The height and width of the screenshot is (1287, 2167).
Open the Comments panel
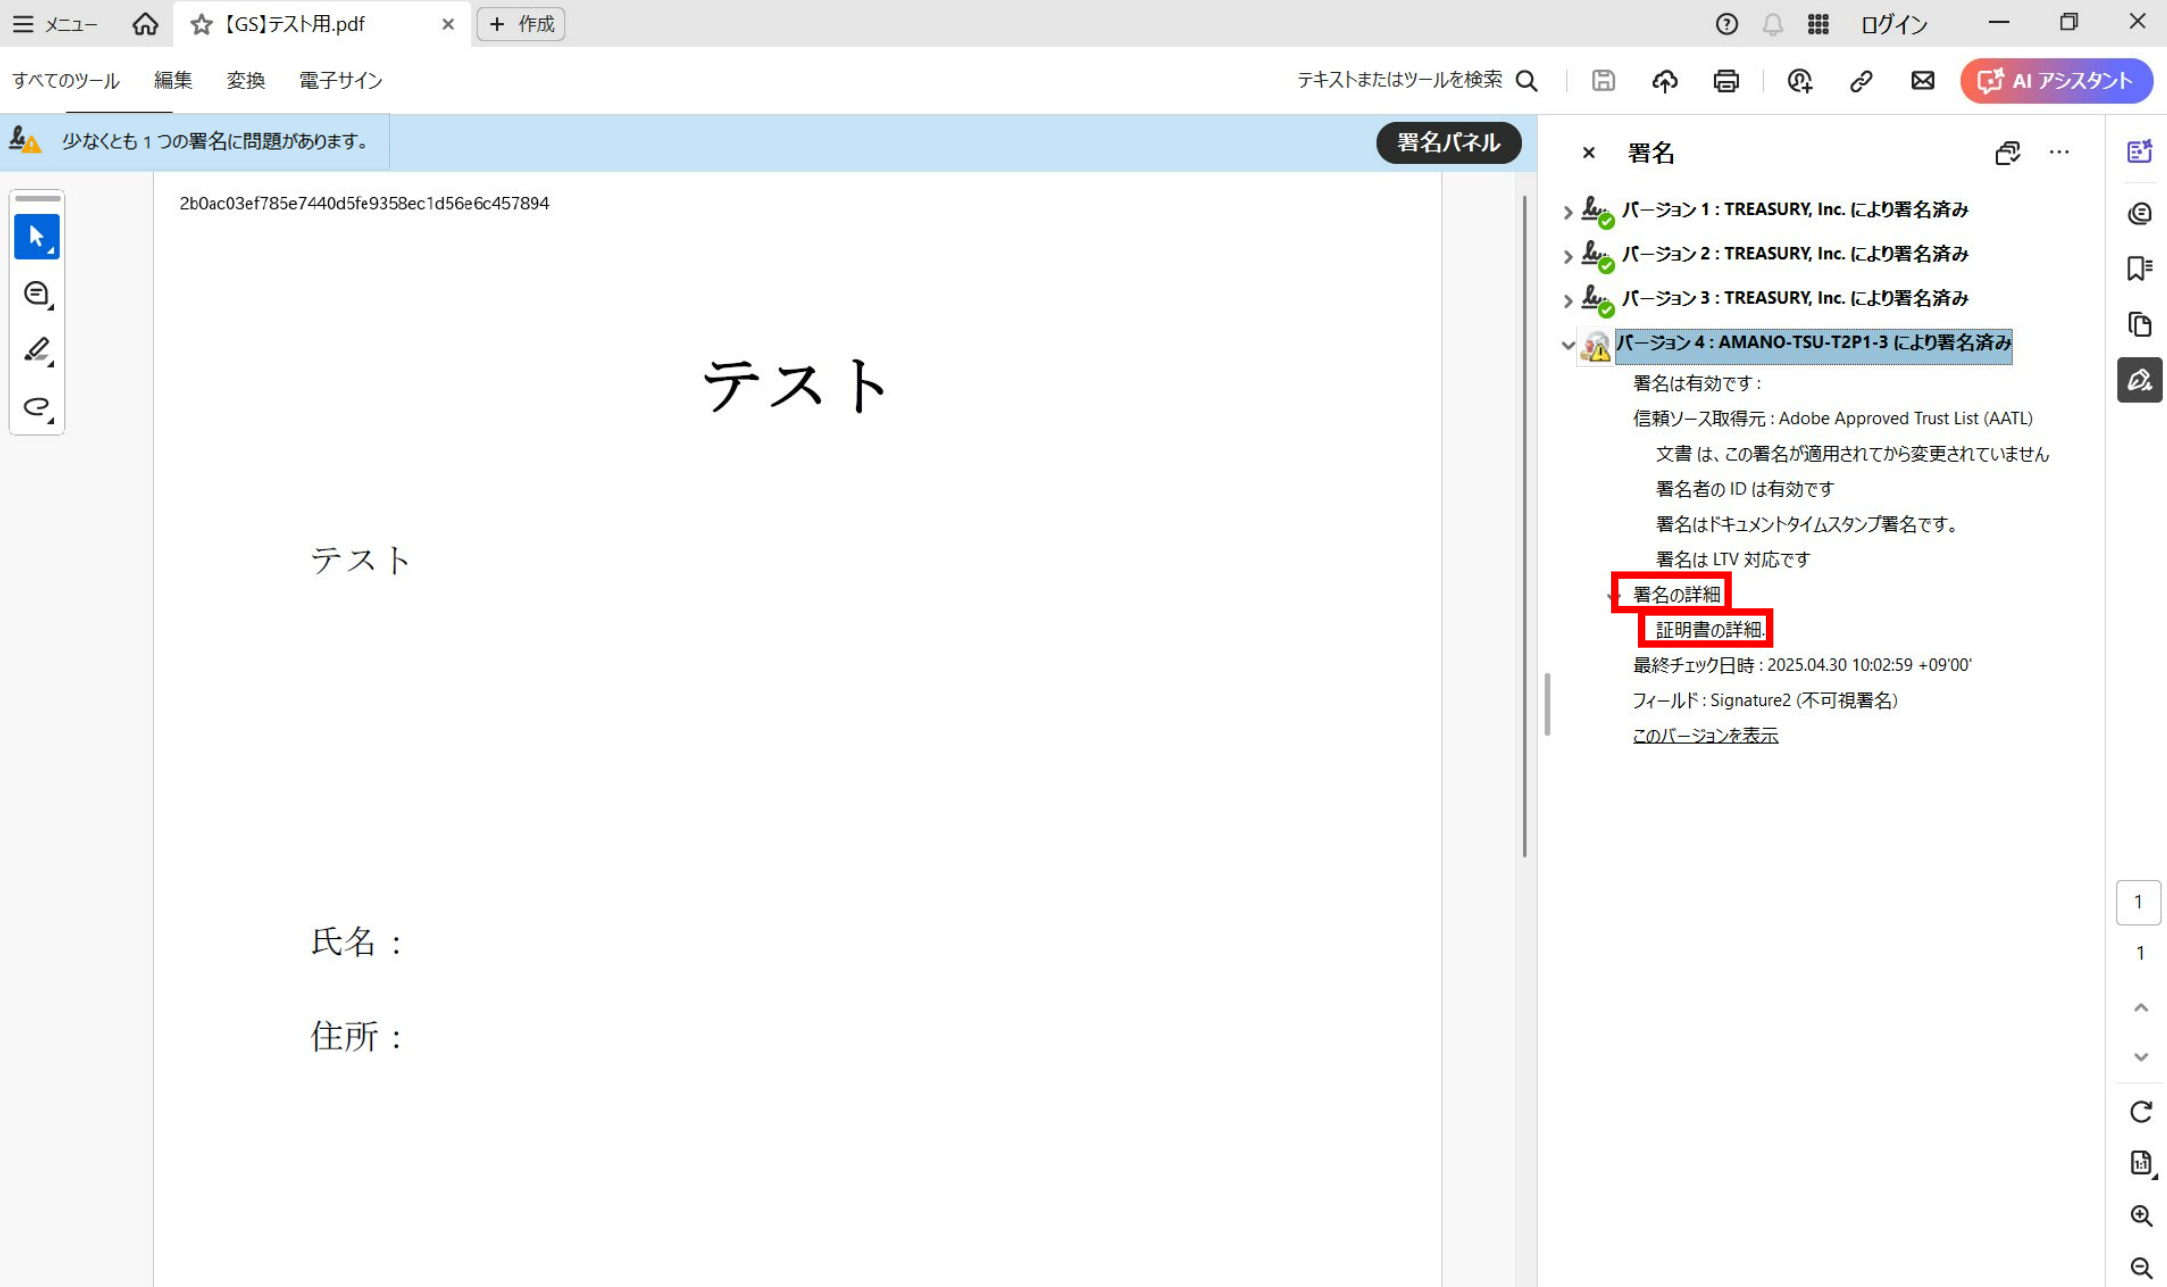(x=2140, y=212)
